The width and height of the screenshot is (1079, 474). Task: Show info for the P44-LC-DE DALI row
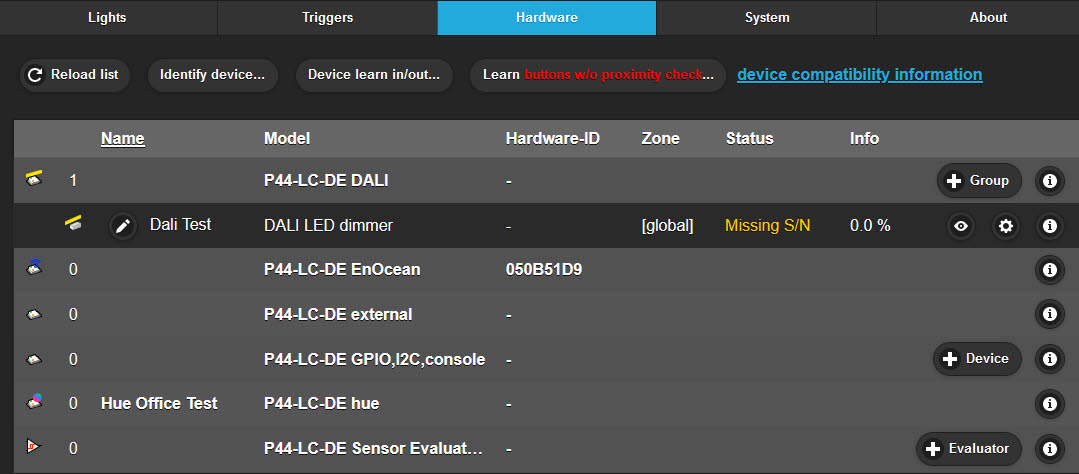tap(1049, 181)
